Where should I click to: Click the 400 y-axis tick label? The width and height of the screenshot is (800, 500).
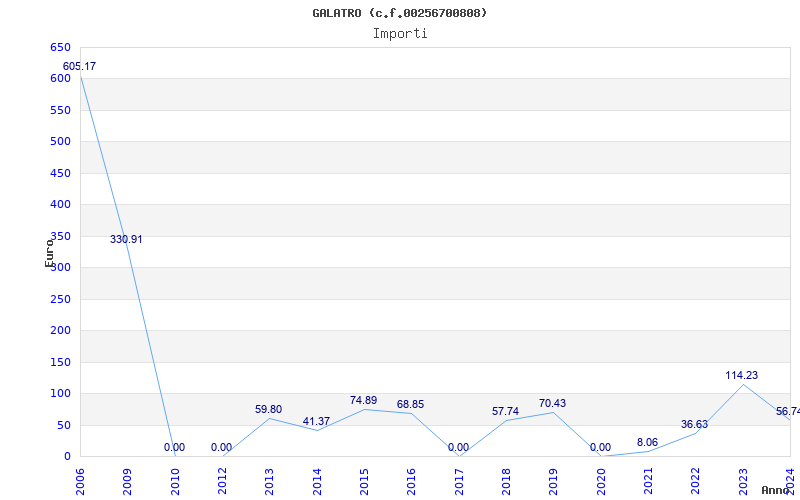click(60, 205)
